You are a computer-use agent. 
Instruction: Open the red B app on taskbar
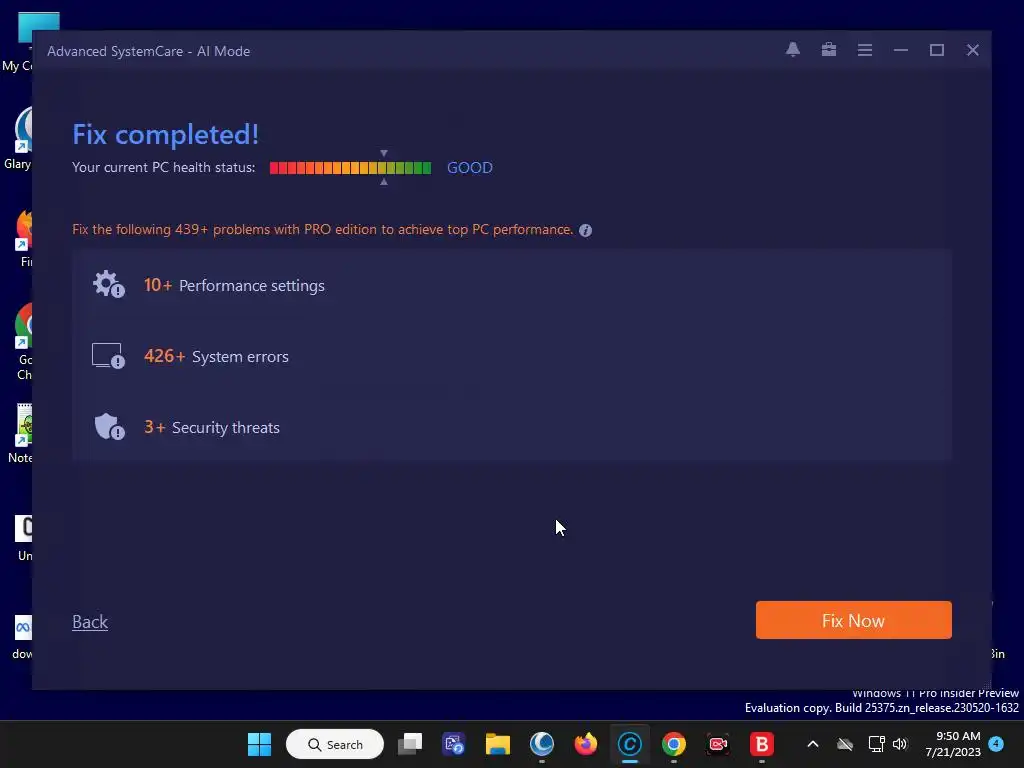click(x=761, y=744)
